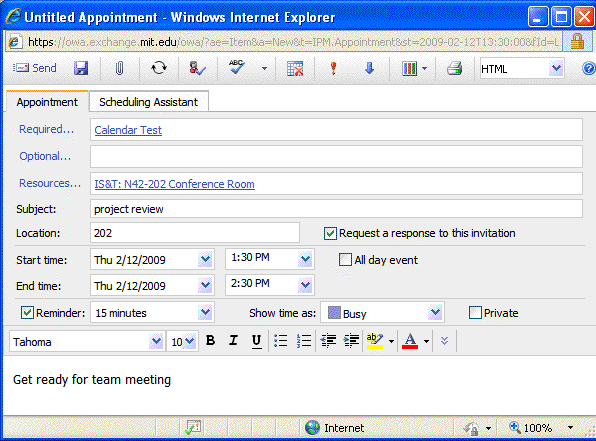Set low importance with blue arrow
Image resolution: width=596 pixels, height=441 pixels.
(369, 68)
